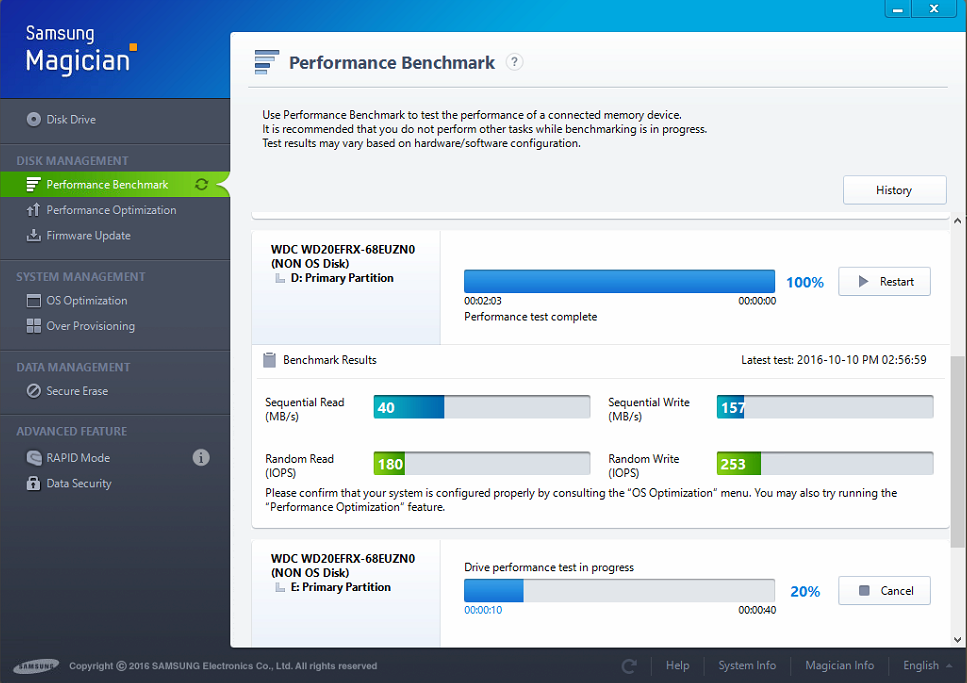The image size is (967, 683).
Task: Select D: Primary Partition text
Action: point(342,278)
